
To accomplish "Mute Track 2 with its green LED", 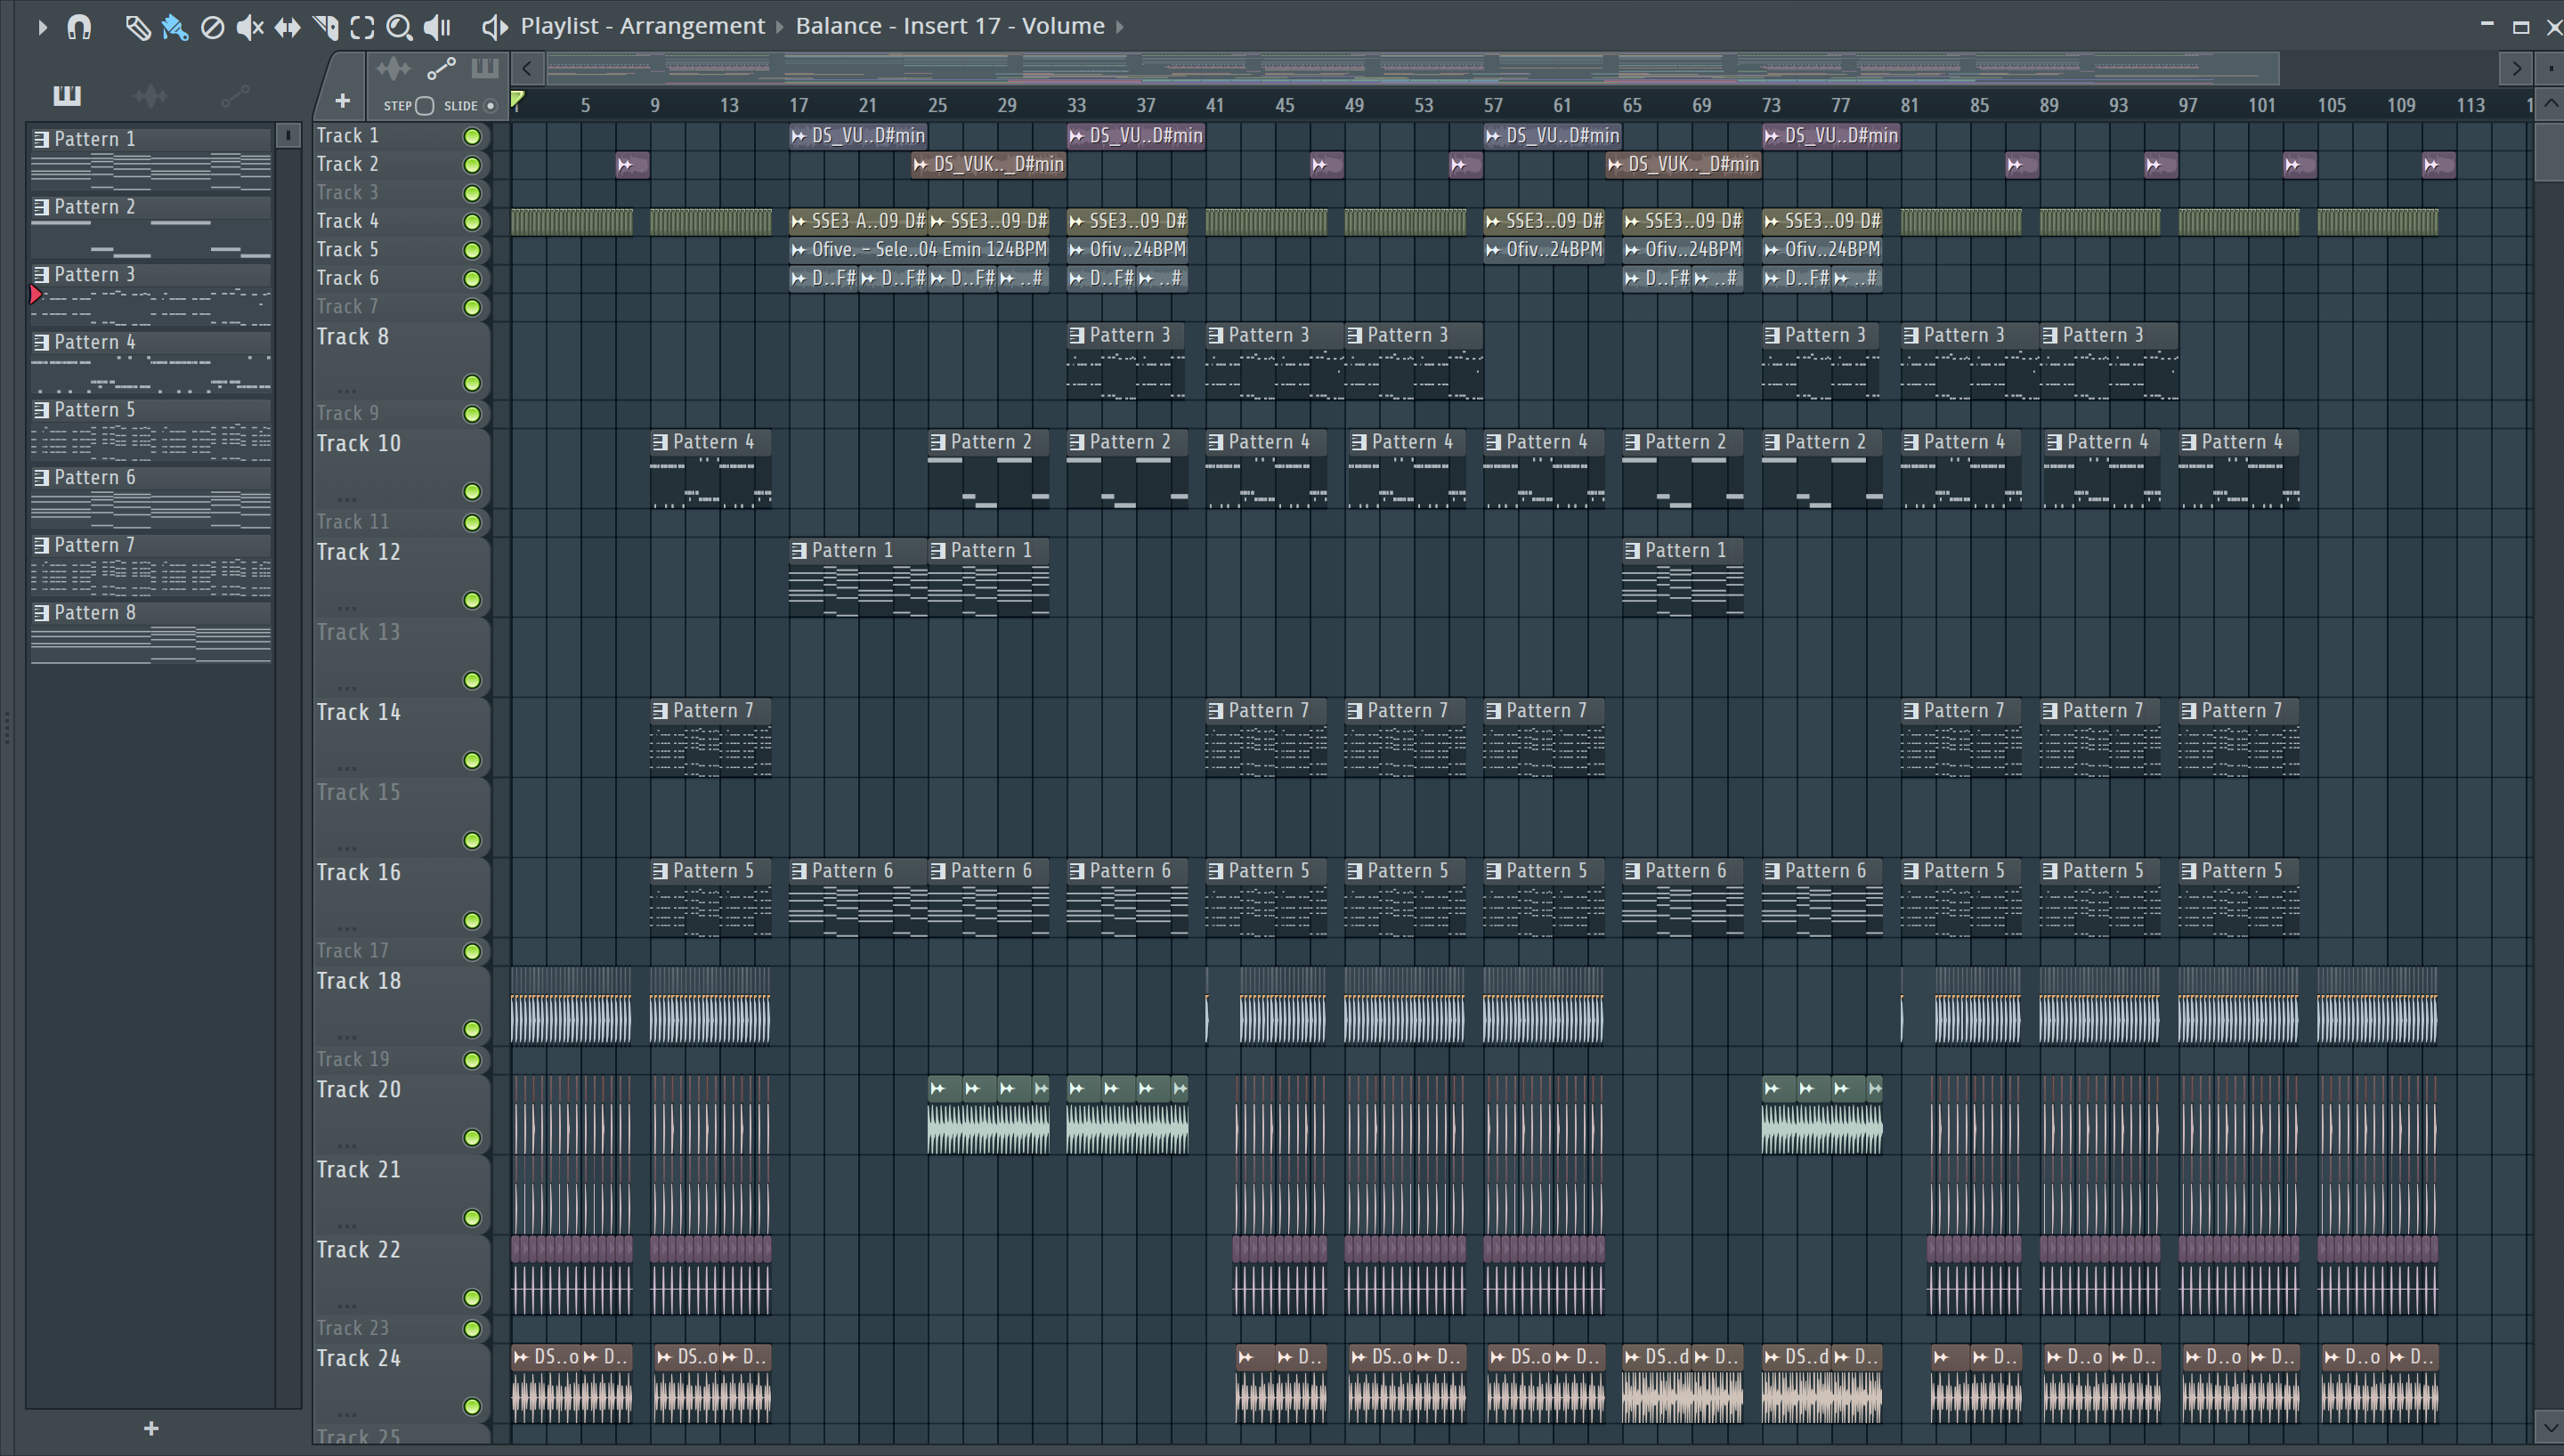I will 472,164.
